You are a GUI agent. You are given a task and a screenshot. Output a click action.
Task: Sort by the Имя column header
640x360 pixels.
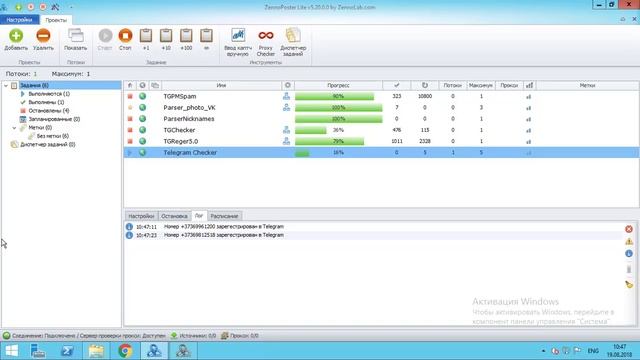pos(221,85)
